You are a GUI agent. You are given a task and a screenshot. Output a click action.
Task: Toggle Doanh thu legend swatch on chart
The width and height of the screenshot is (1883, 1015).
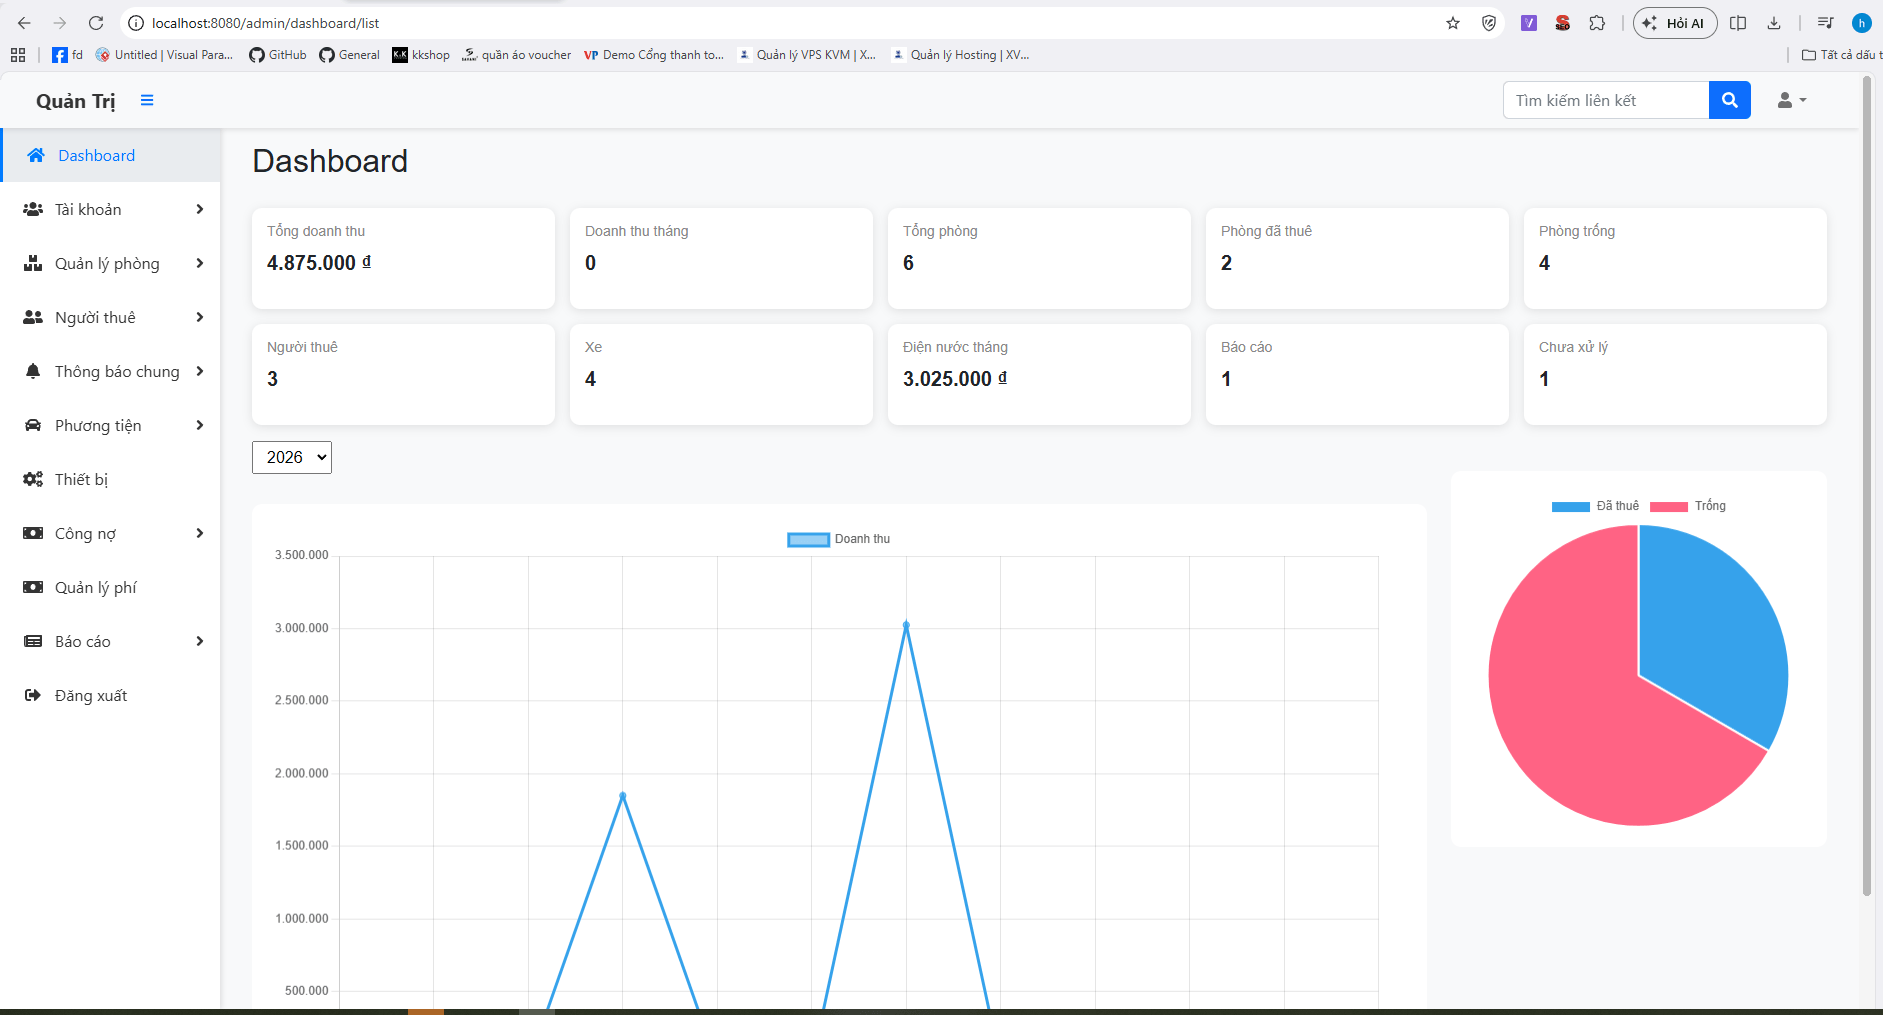[808, 540]
